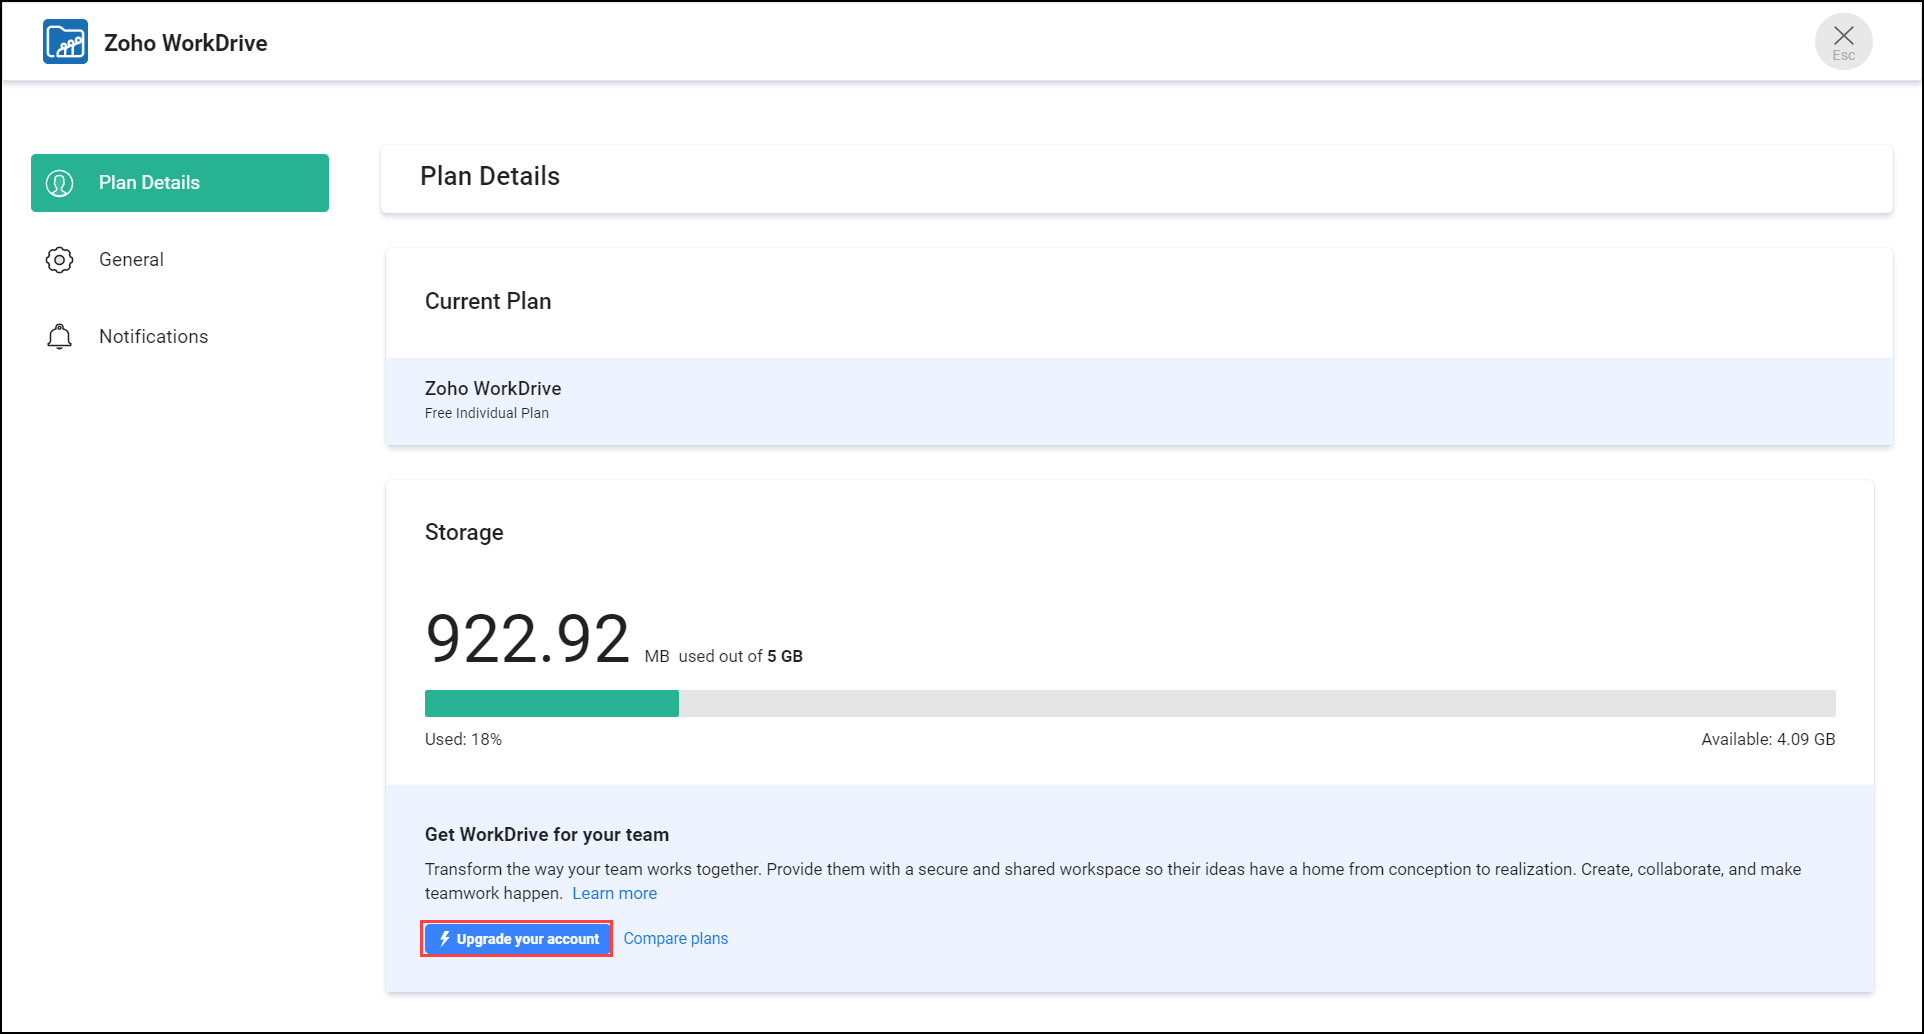Click the Plan Details page heading

pos(490,177)
